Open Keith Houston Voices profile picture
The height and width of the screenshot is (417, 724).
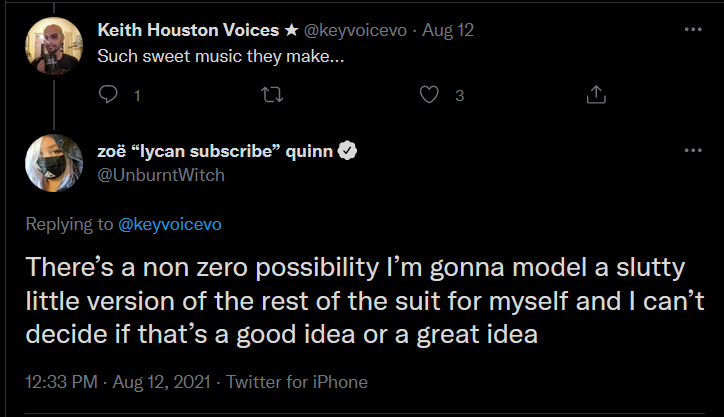(x=54, y=46)
